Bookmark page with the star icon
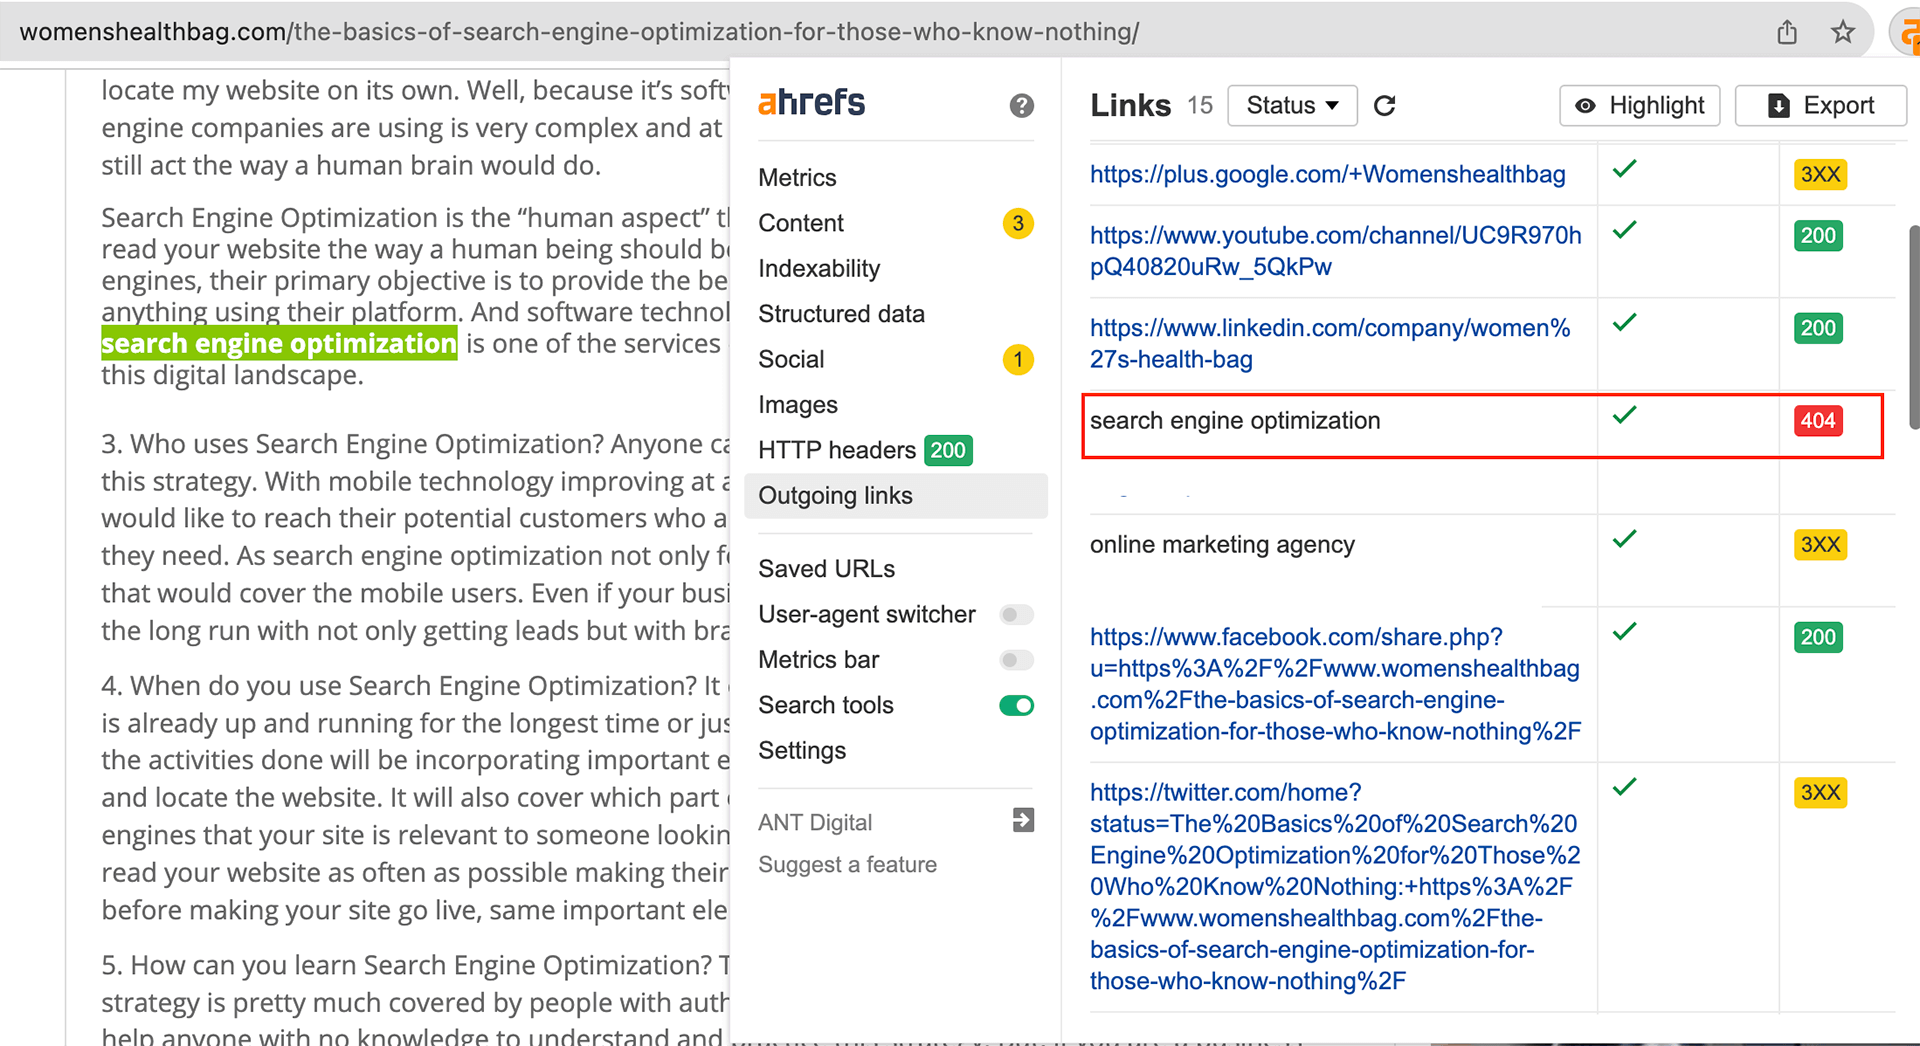The height and width of the screenshot is (1046, 1920). point(1843,32)
